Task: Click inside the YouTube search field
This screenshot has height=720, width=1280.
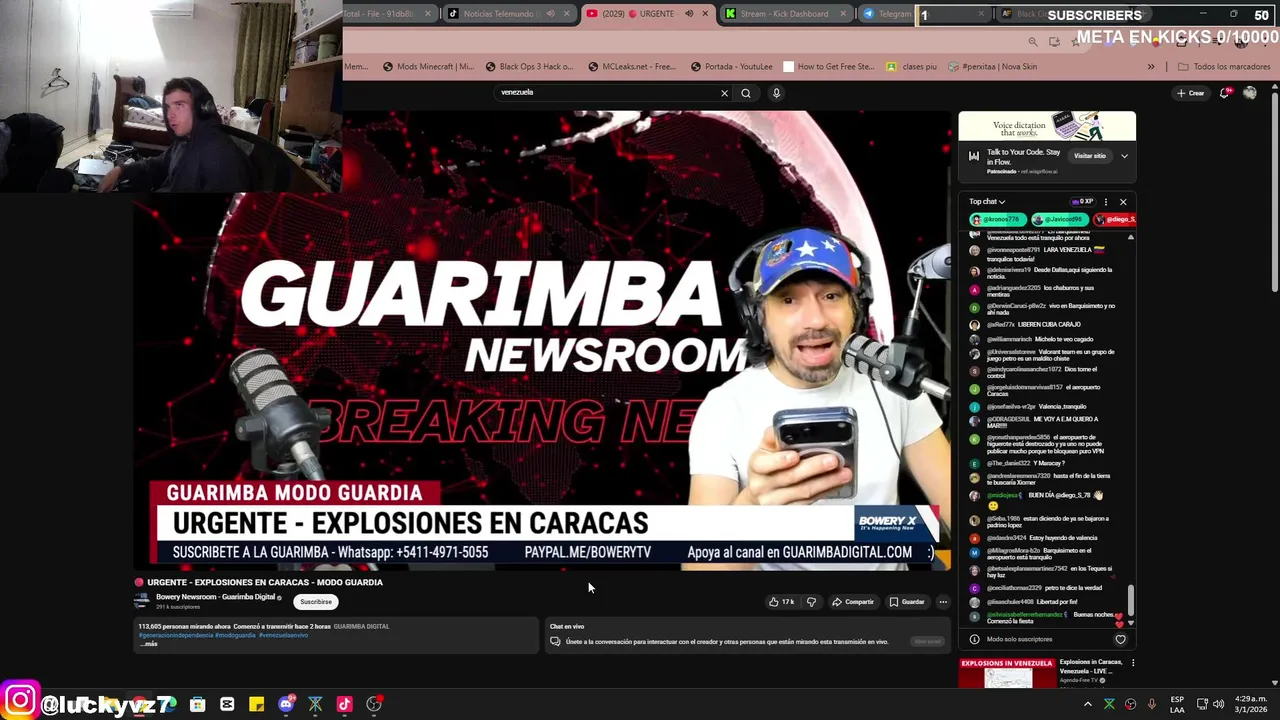Action: [605, 93]
